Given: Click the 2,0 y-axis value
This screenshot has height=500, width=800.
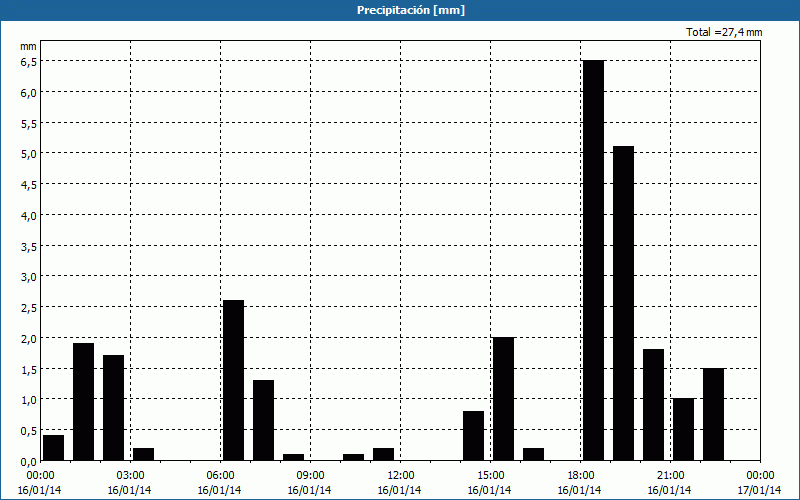Looking at the screenshot, I should click(x=29, y=338).
